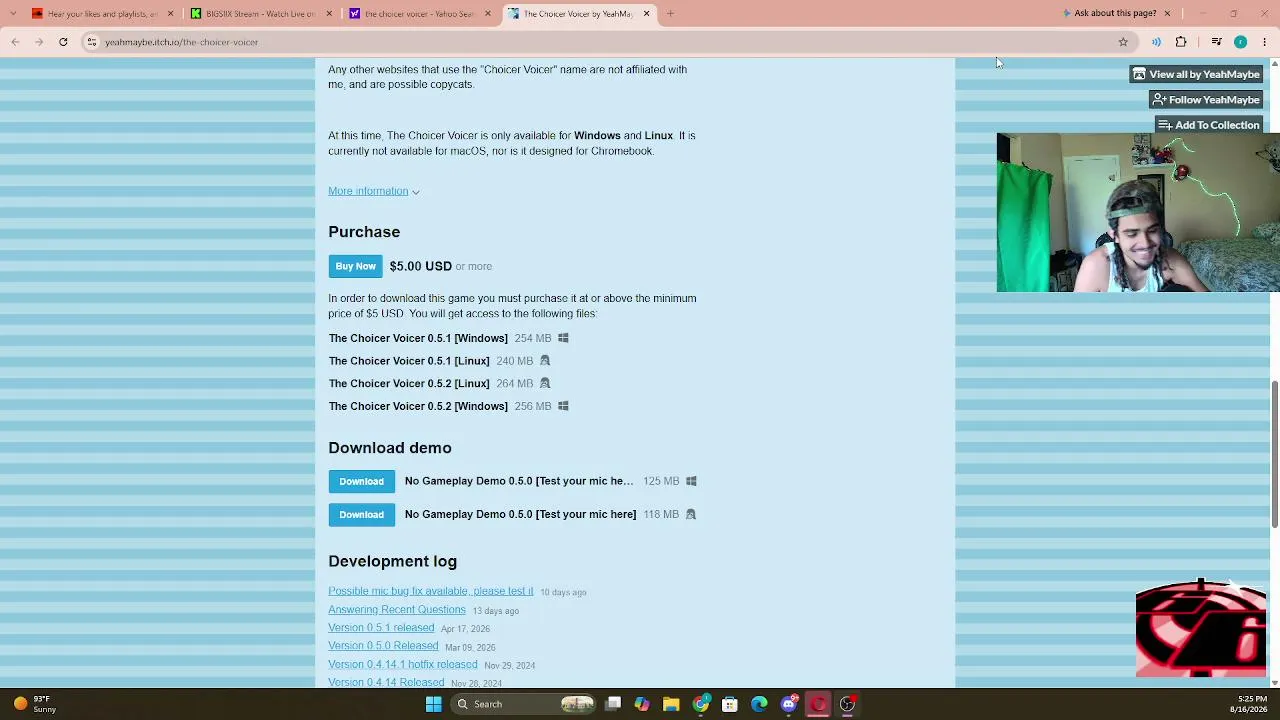This screenshot has width=1280, height=720.
Task: Open the browser profile avatar
Action: (1240, 42)
